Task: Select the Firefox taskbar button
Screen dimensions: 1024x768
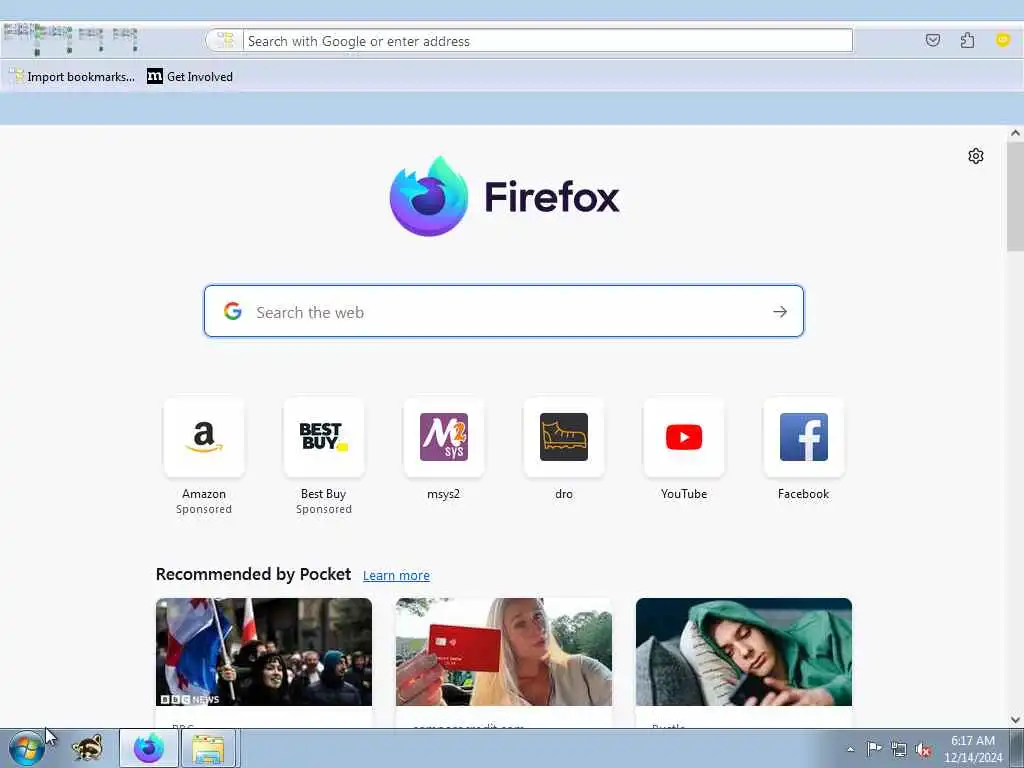Action: [x=149, y=748]
